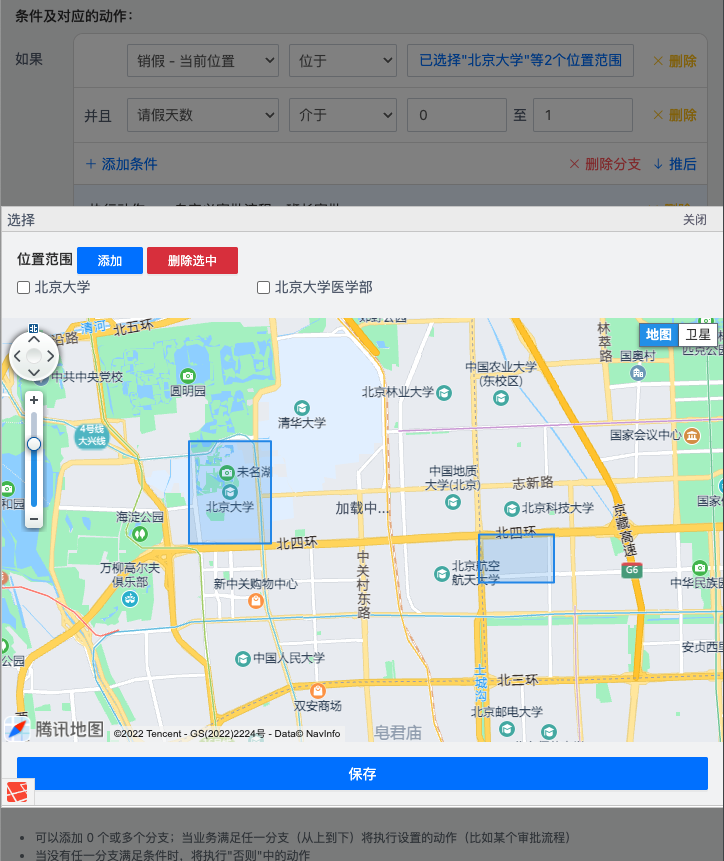Zoom out with the minus button

pyautogui.click(x=34, y=519)
